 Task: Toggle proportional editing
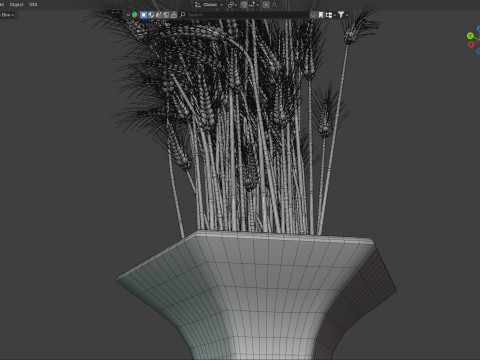[266, 5]
